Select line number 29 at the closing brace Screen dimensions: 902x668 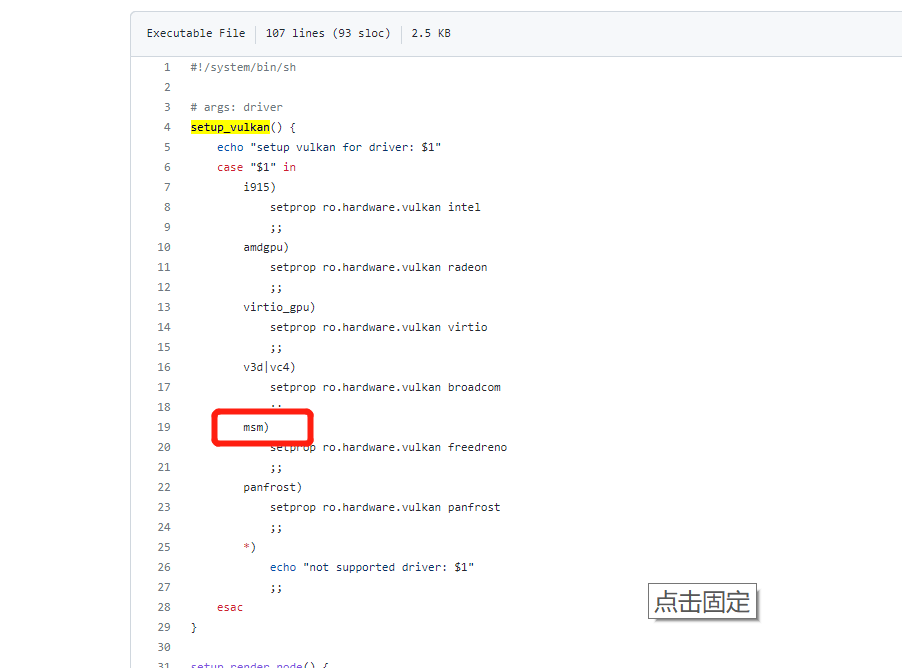coord(164,627)
